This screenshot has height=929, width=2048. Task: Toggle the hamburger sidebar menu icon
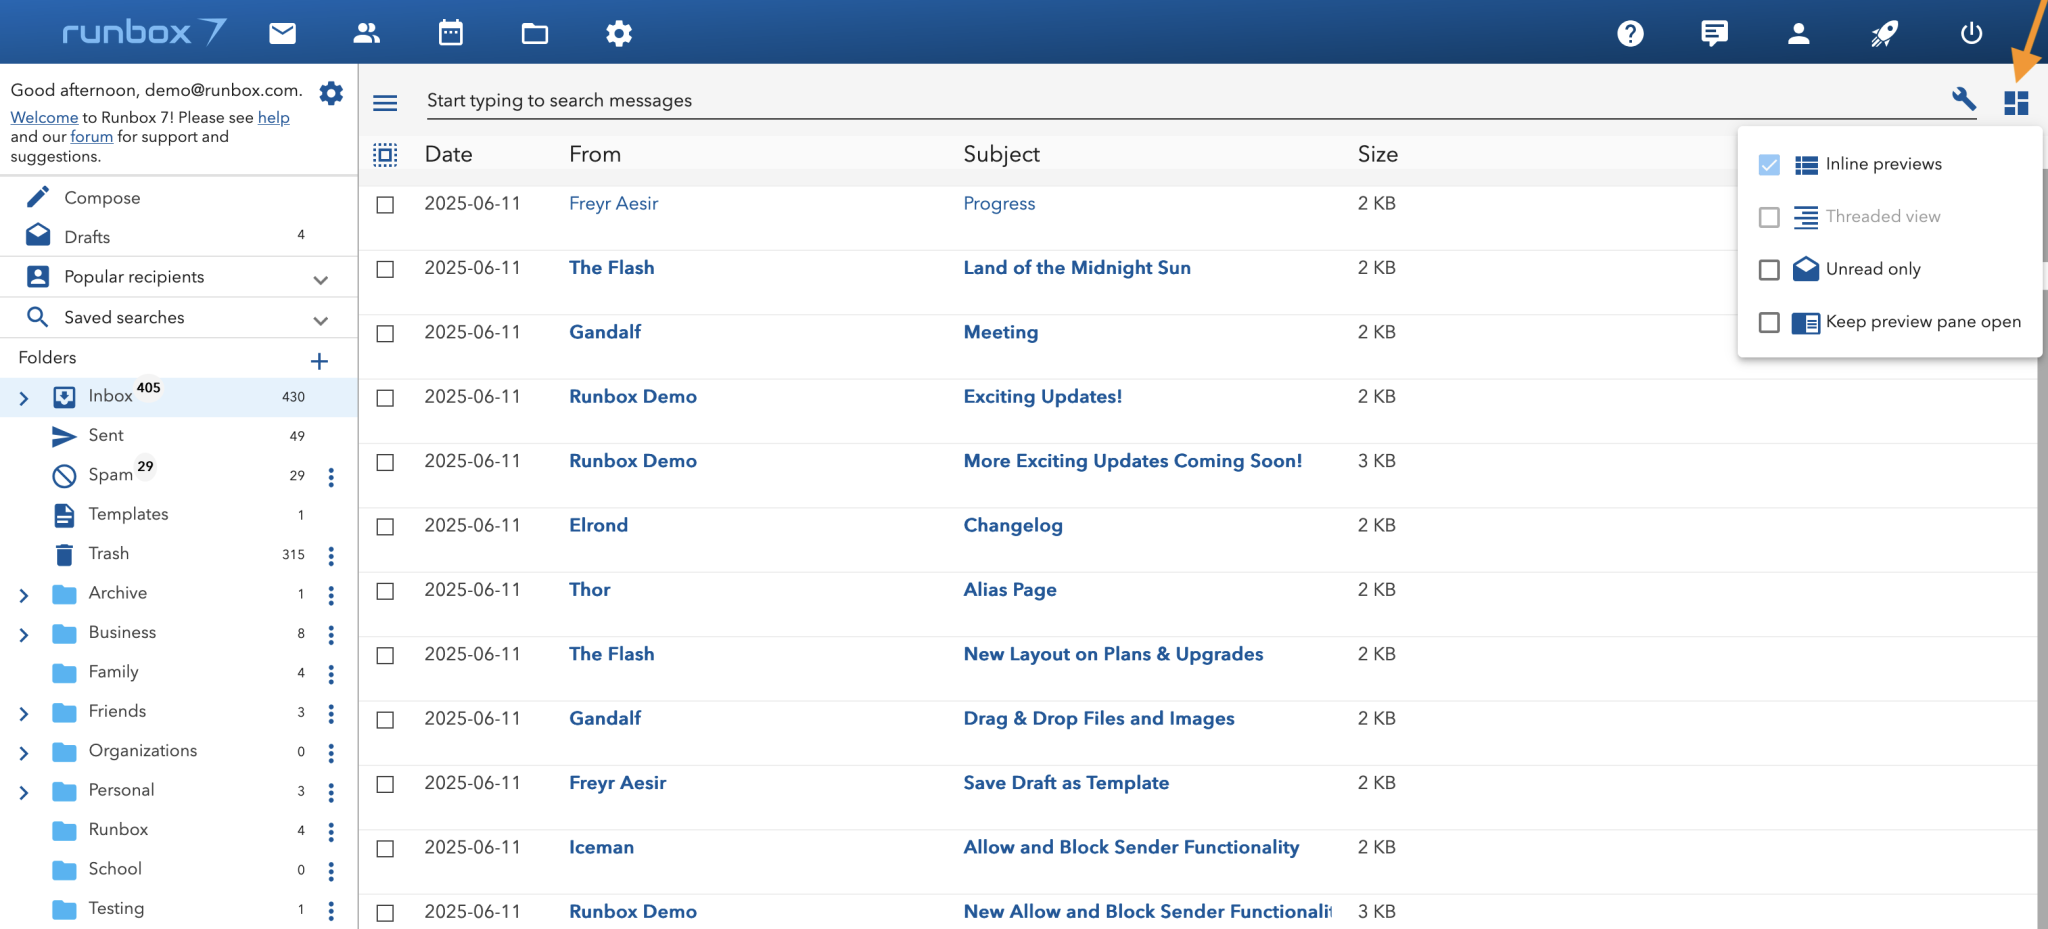click(x=385, y=102)
